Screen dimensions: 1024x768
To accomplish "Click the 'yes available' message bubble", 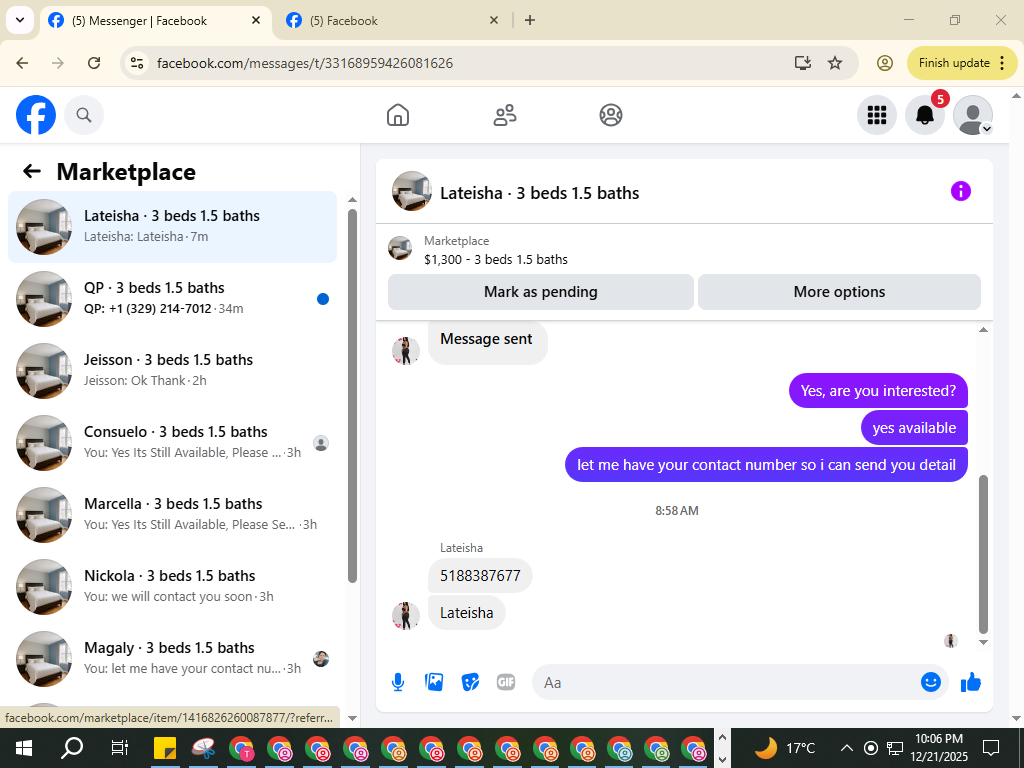I will pyautogui.click(x=914, y=428).
